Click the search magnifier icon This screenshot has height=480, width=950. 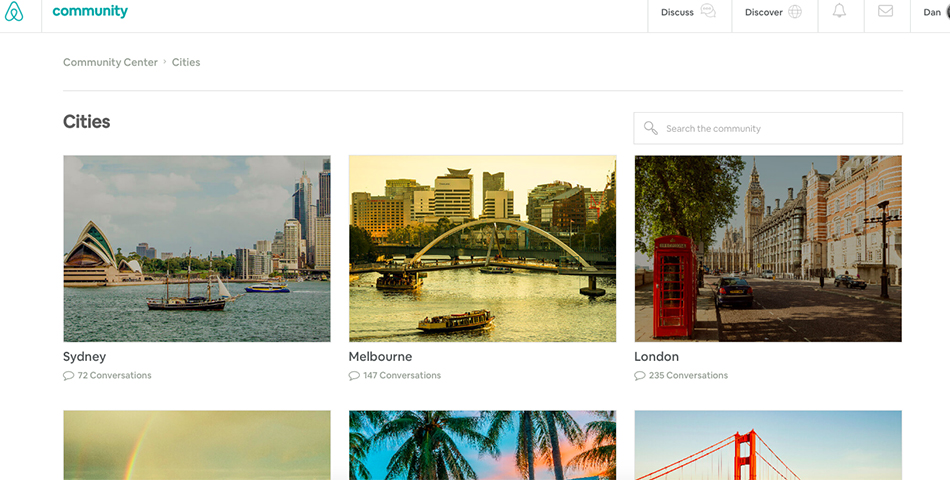tap(651, 128)
